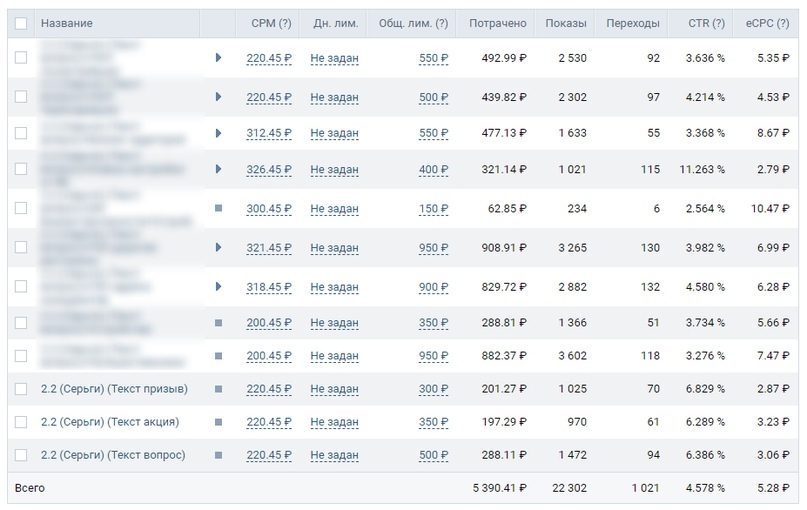Edit CPM value 312.45 ₽
Image resolution: width=807 pixels, height=510 pixels.
point(269,131)
